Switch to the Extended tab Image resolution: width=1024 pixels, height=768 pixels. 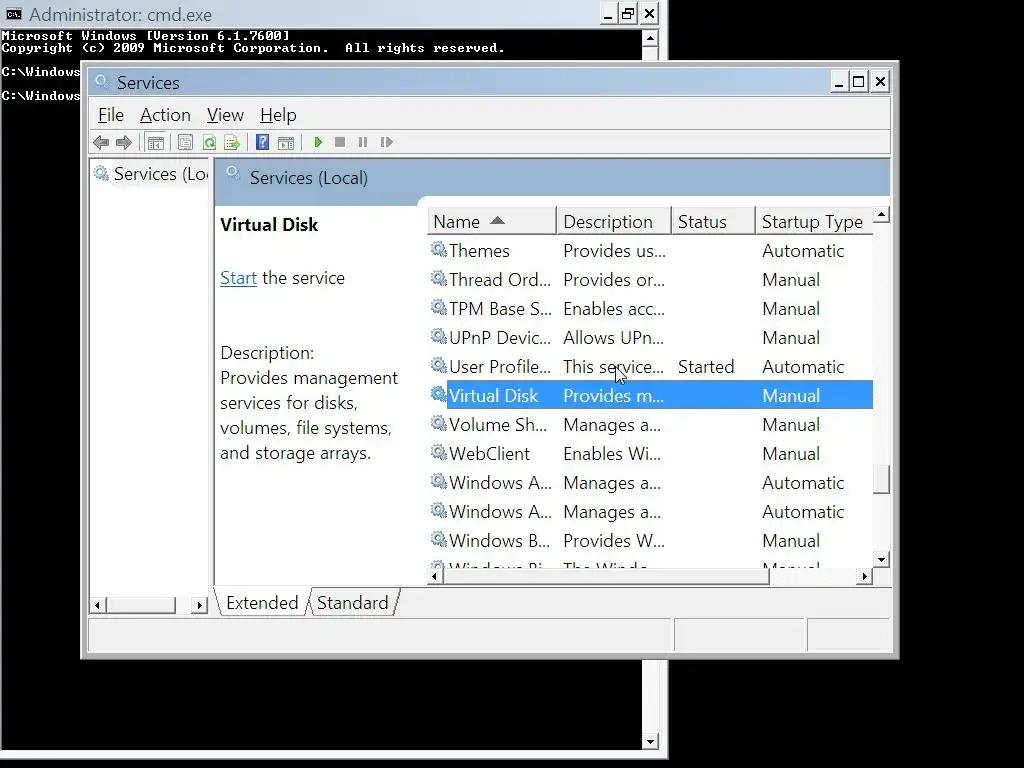coord(262,602)
